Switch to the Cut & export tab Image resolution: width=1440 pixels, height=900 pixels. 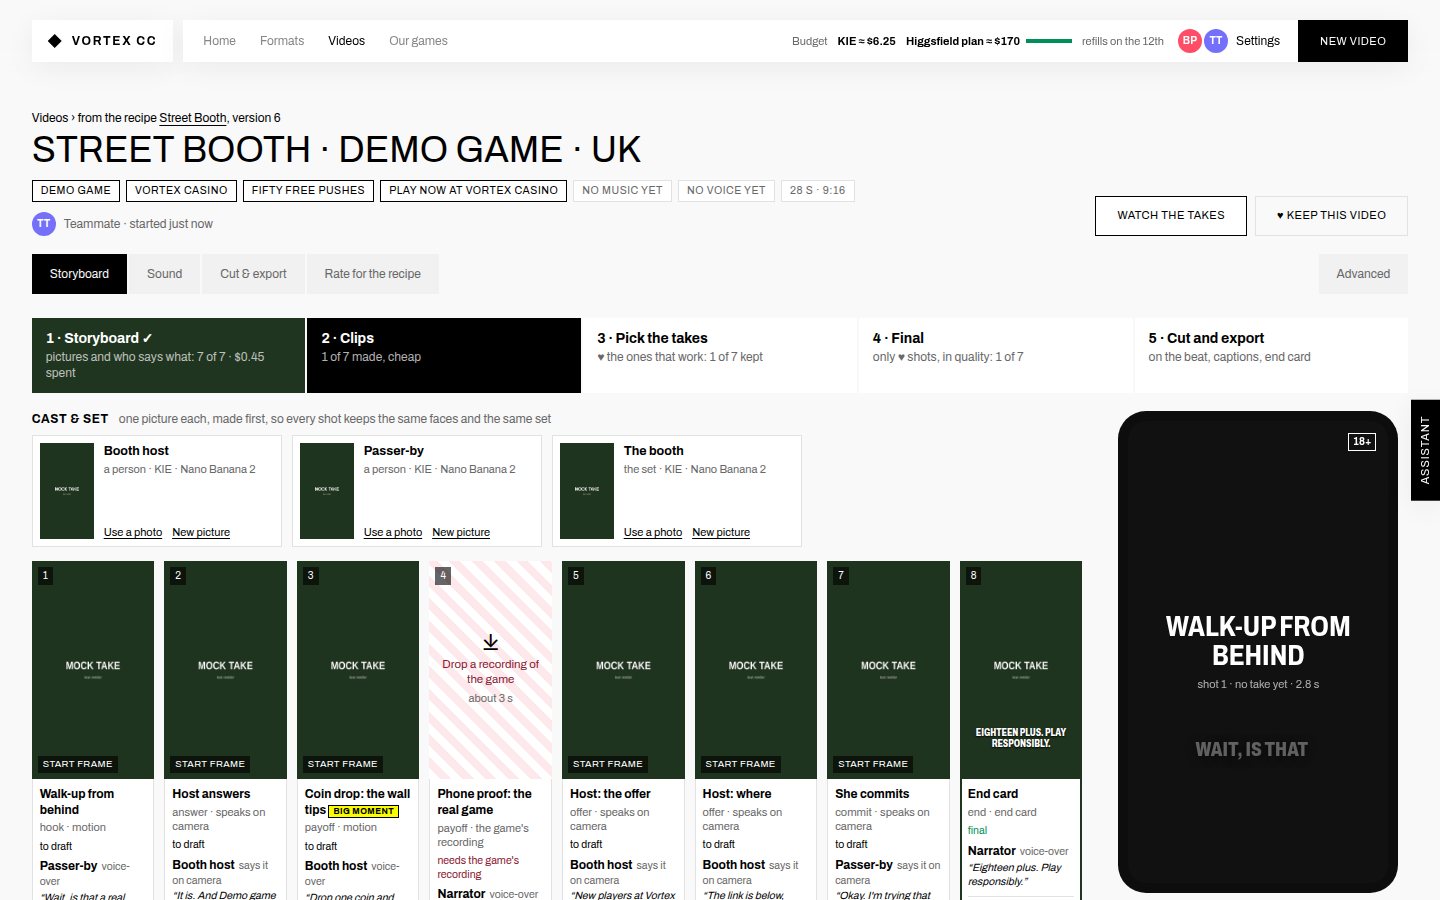coord(253,274)
